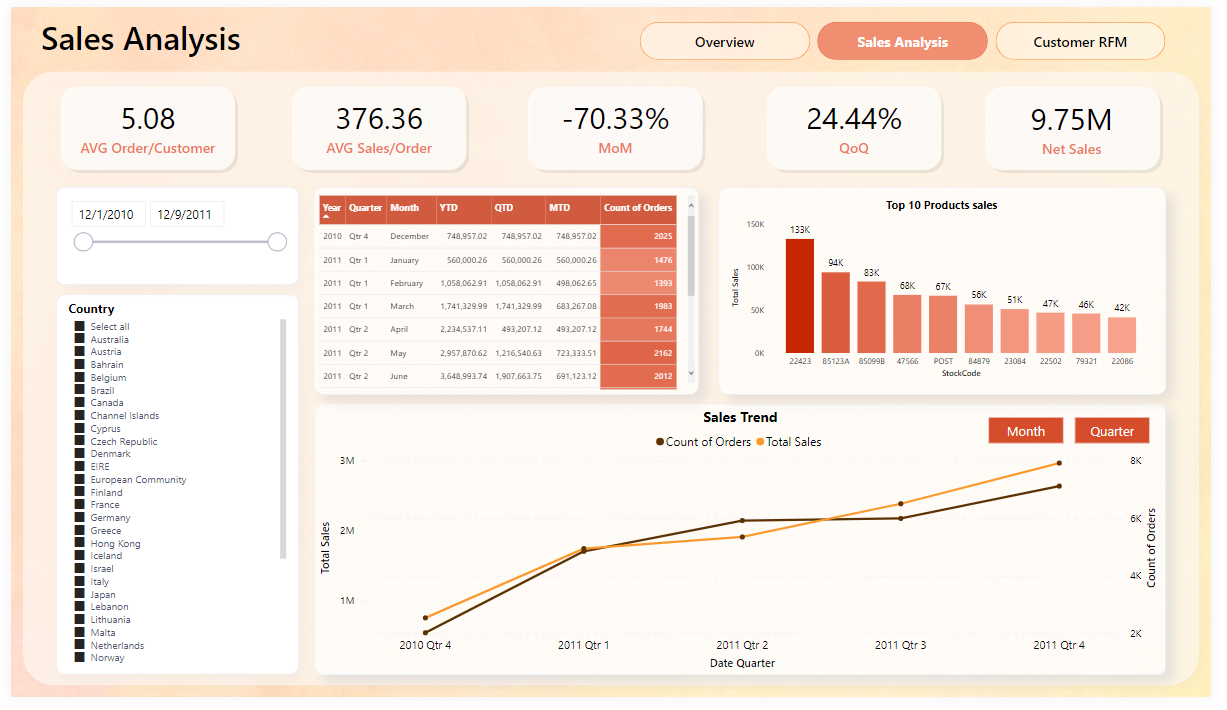Image resolution: width=1227 pixels, height=710 pixels.
Task: Check the Australia country checkbox
Action: [x=80, y=340]
